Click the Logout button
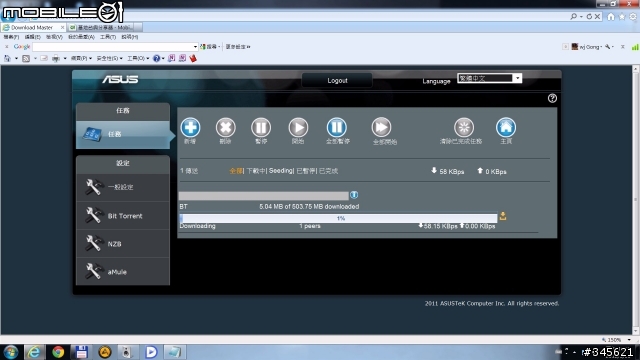 (x=337, y=80)
